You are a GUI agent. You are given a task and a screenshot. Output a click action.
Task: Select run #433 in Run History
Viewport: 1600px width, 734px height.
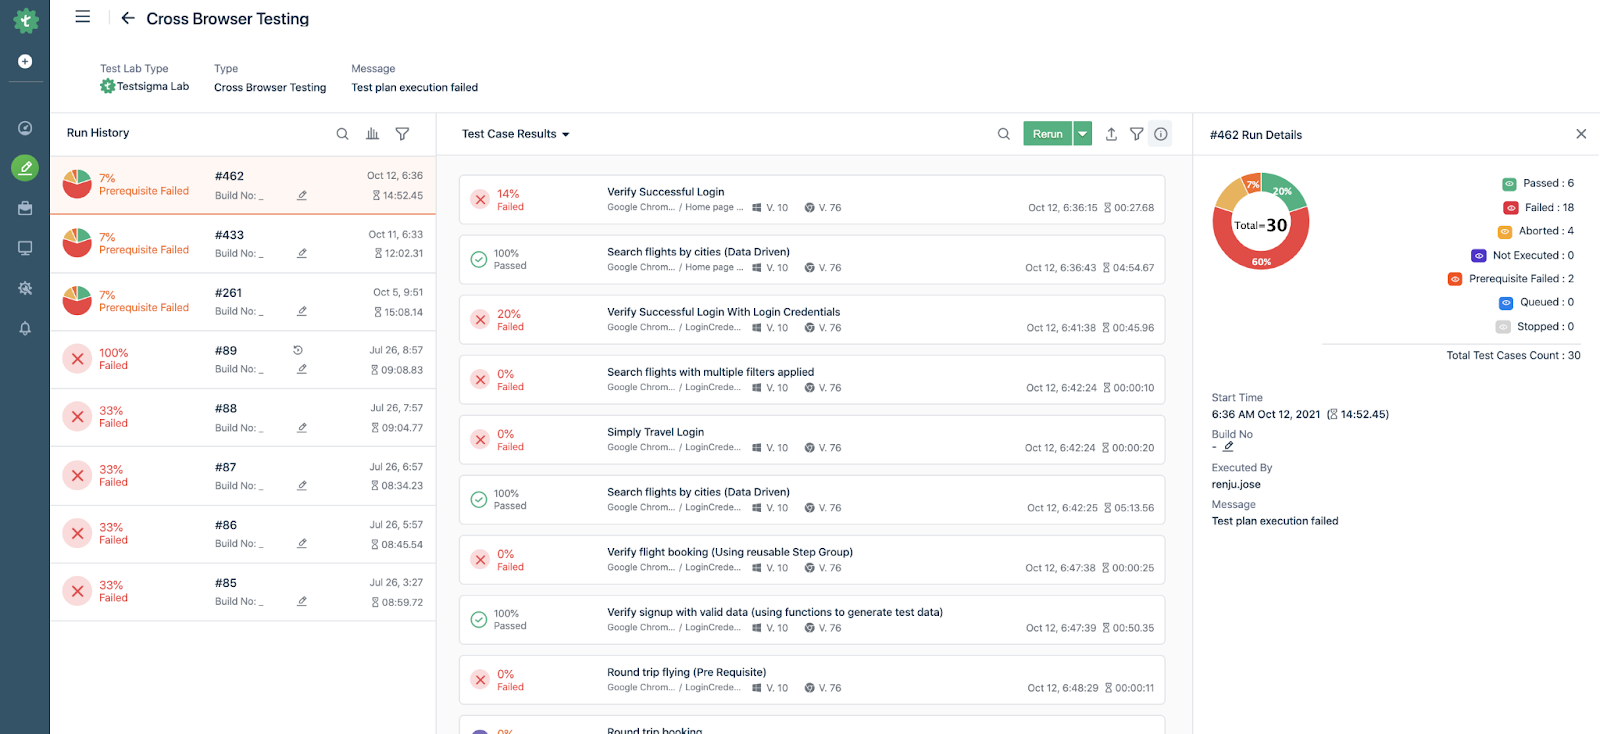[x=243, y=244]
